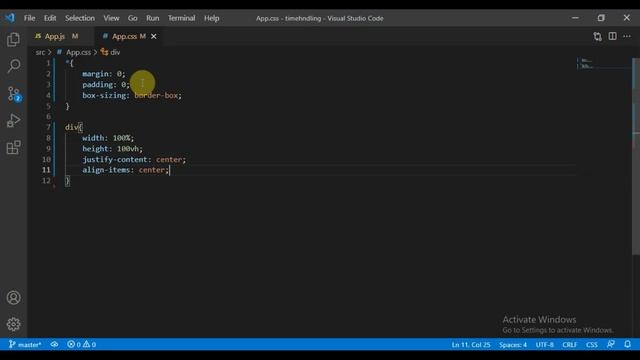Open the View menu
Screen dimensions: 640x360
point(111,18)
